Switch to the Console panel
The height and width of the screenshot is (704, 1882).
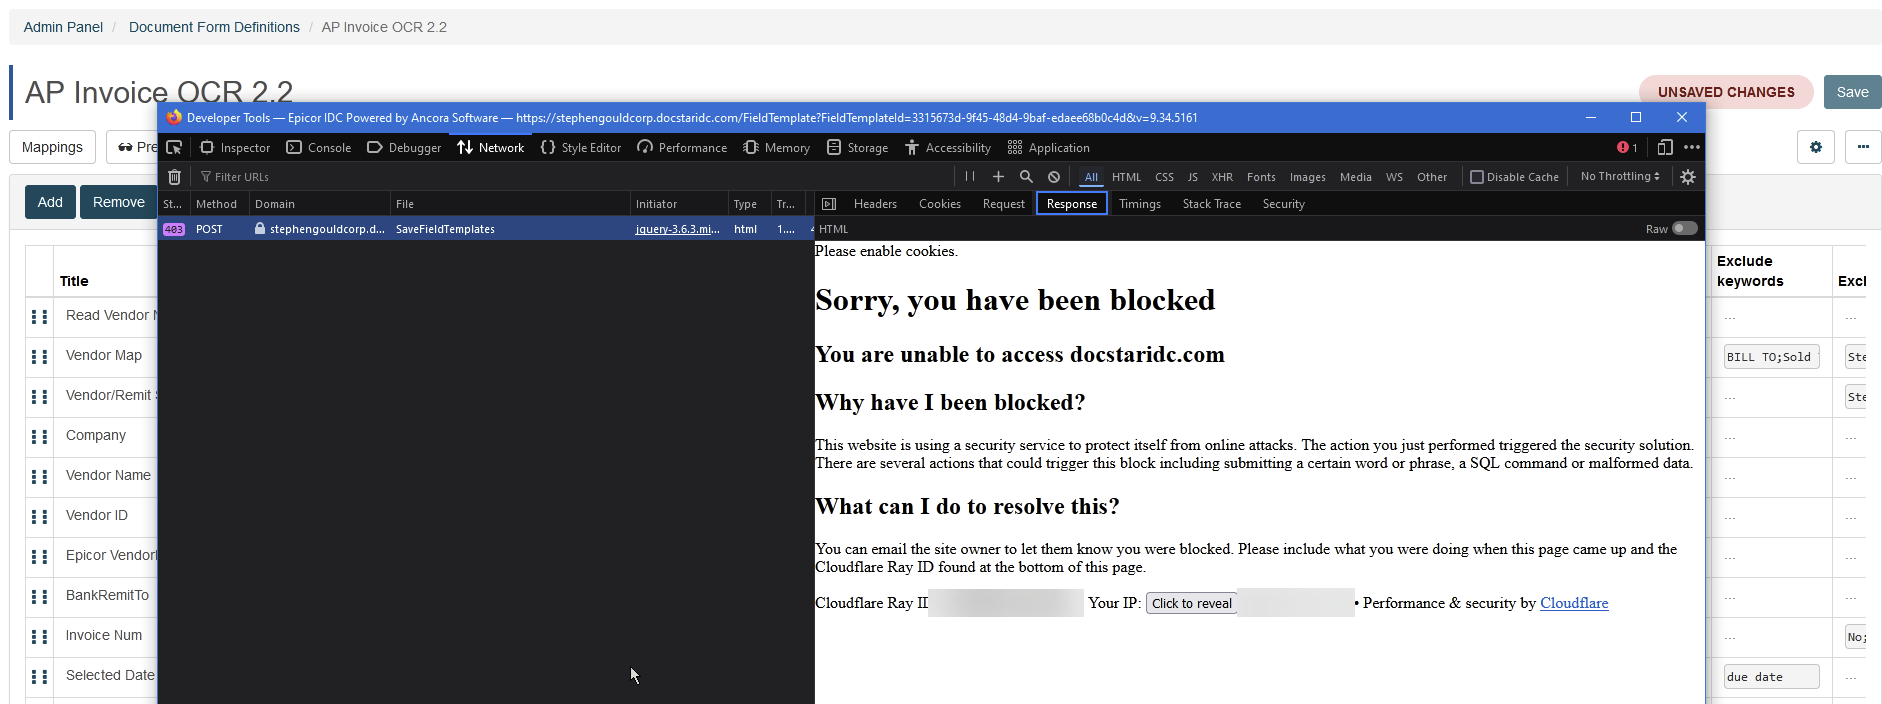[319, 148]
